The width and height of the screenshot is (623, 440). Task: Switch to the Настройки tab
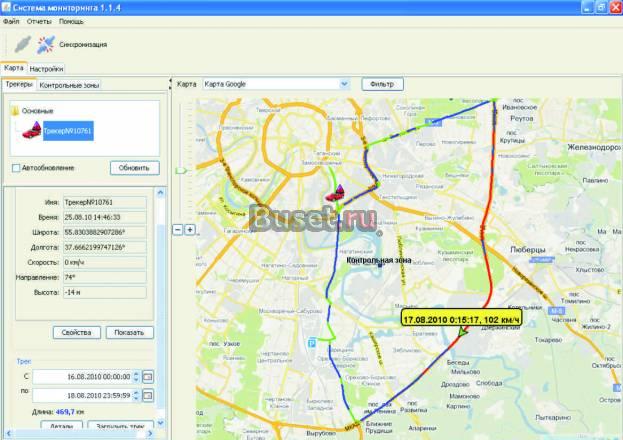[x=46, y=69]
